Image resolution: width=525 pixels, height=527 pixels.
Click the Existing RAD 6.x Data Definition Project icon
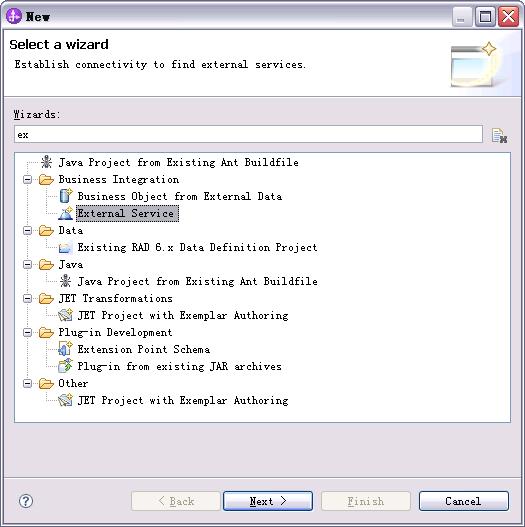pos(65,248)
